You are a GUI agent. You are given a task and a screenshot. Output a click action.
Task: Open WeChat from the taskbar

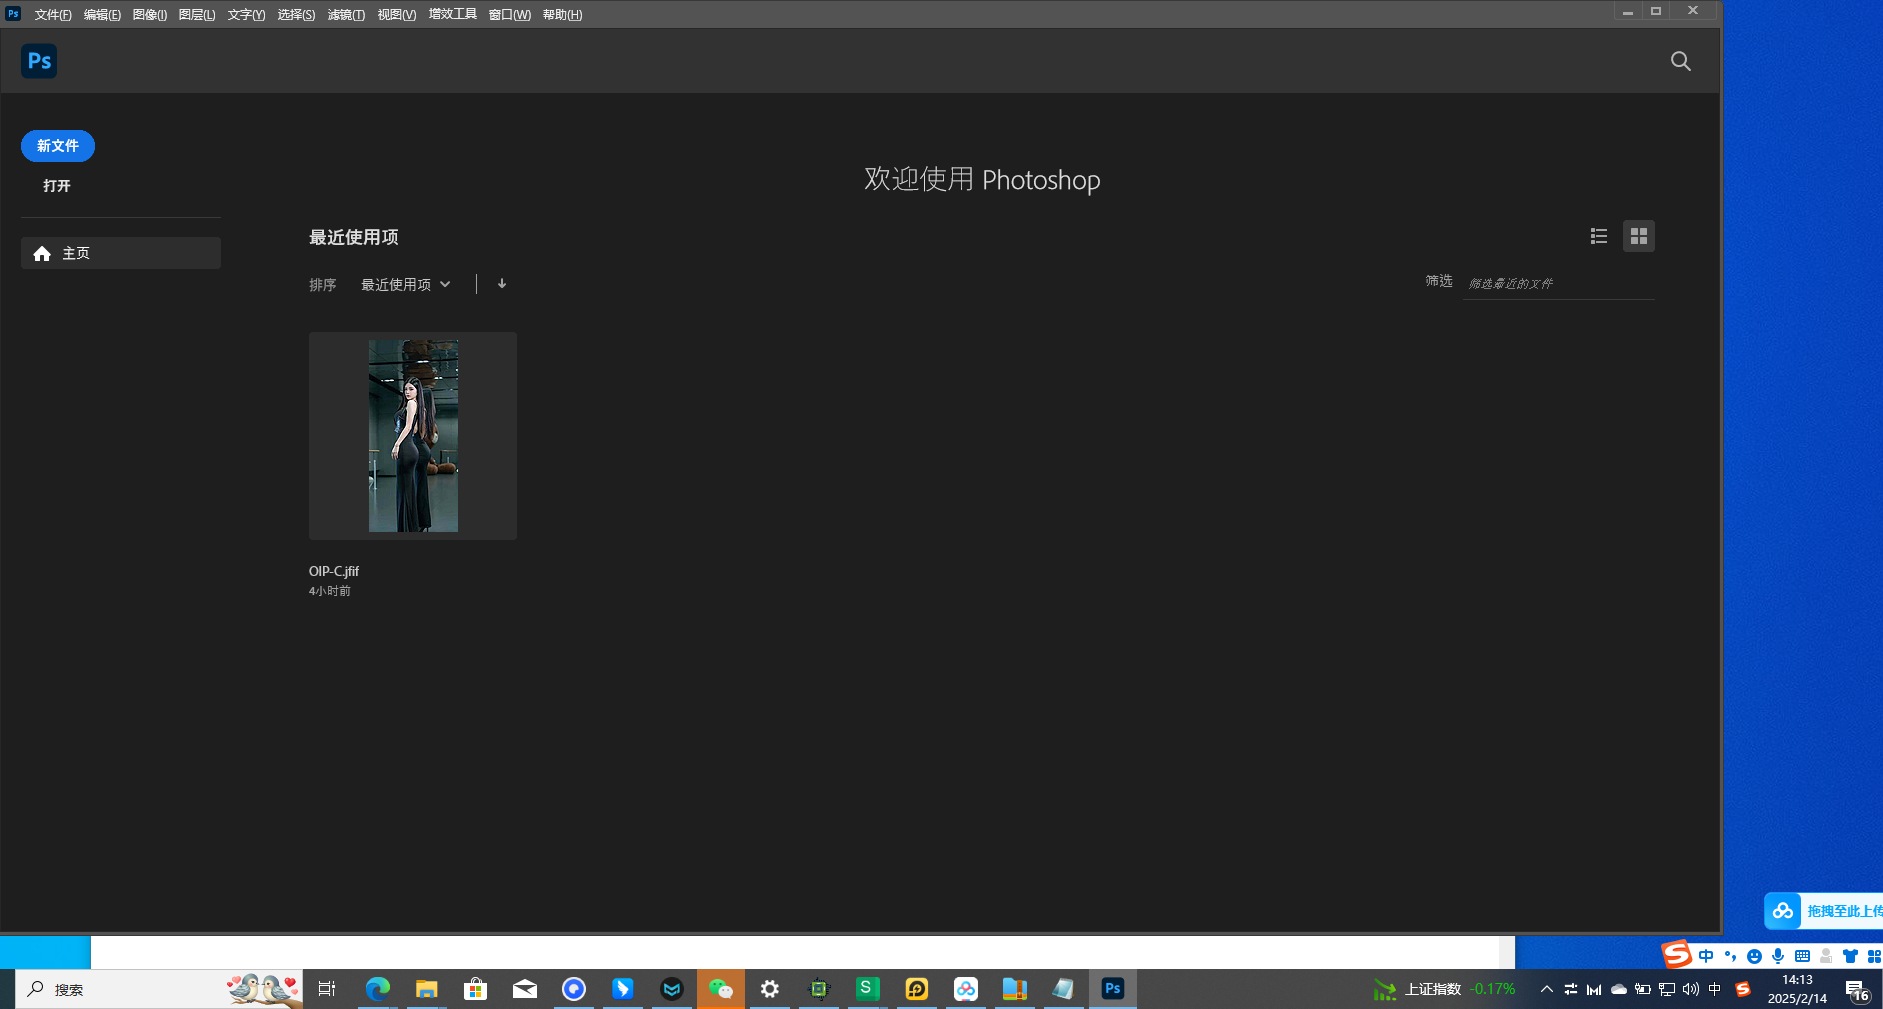pos(721,989)
